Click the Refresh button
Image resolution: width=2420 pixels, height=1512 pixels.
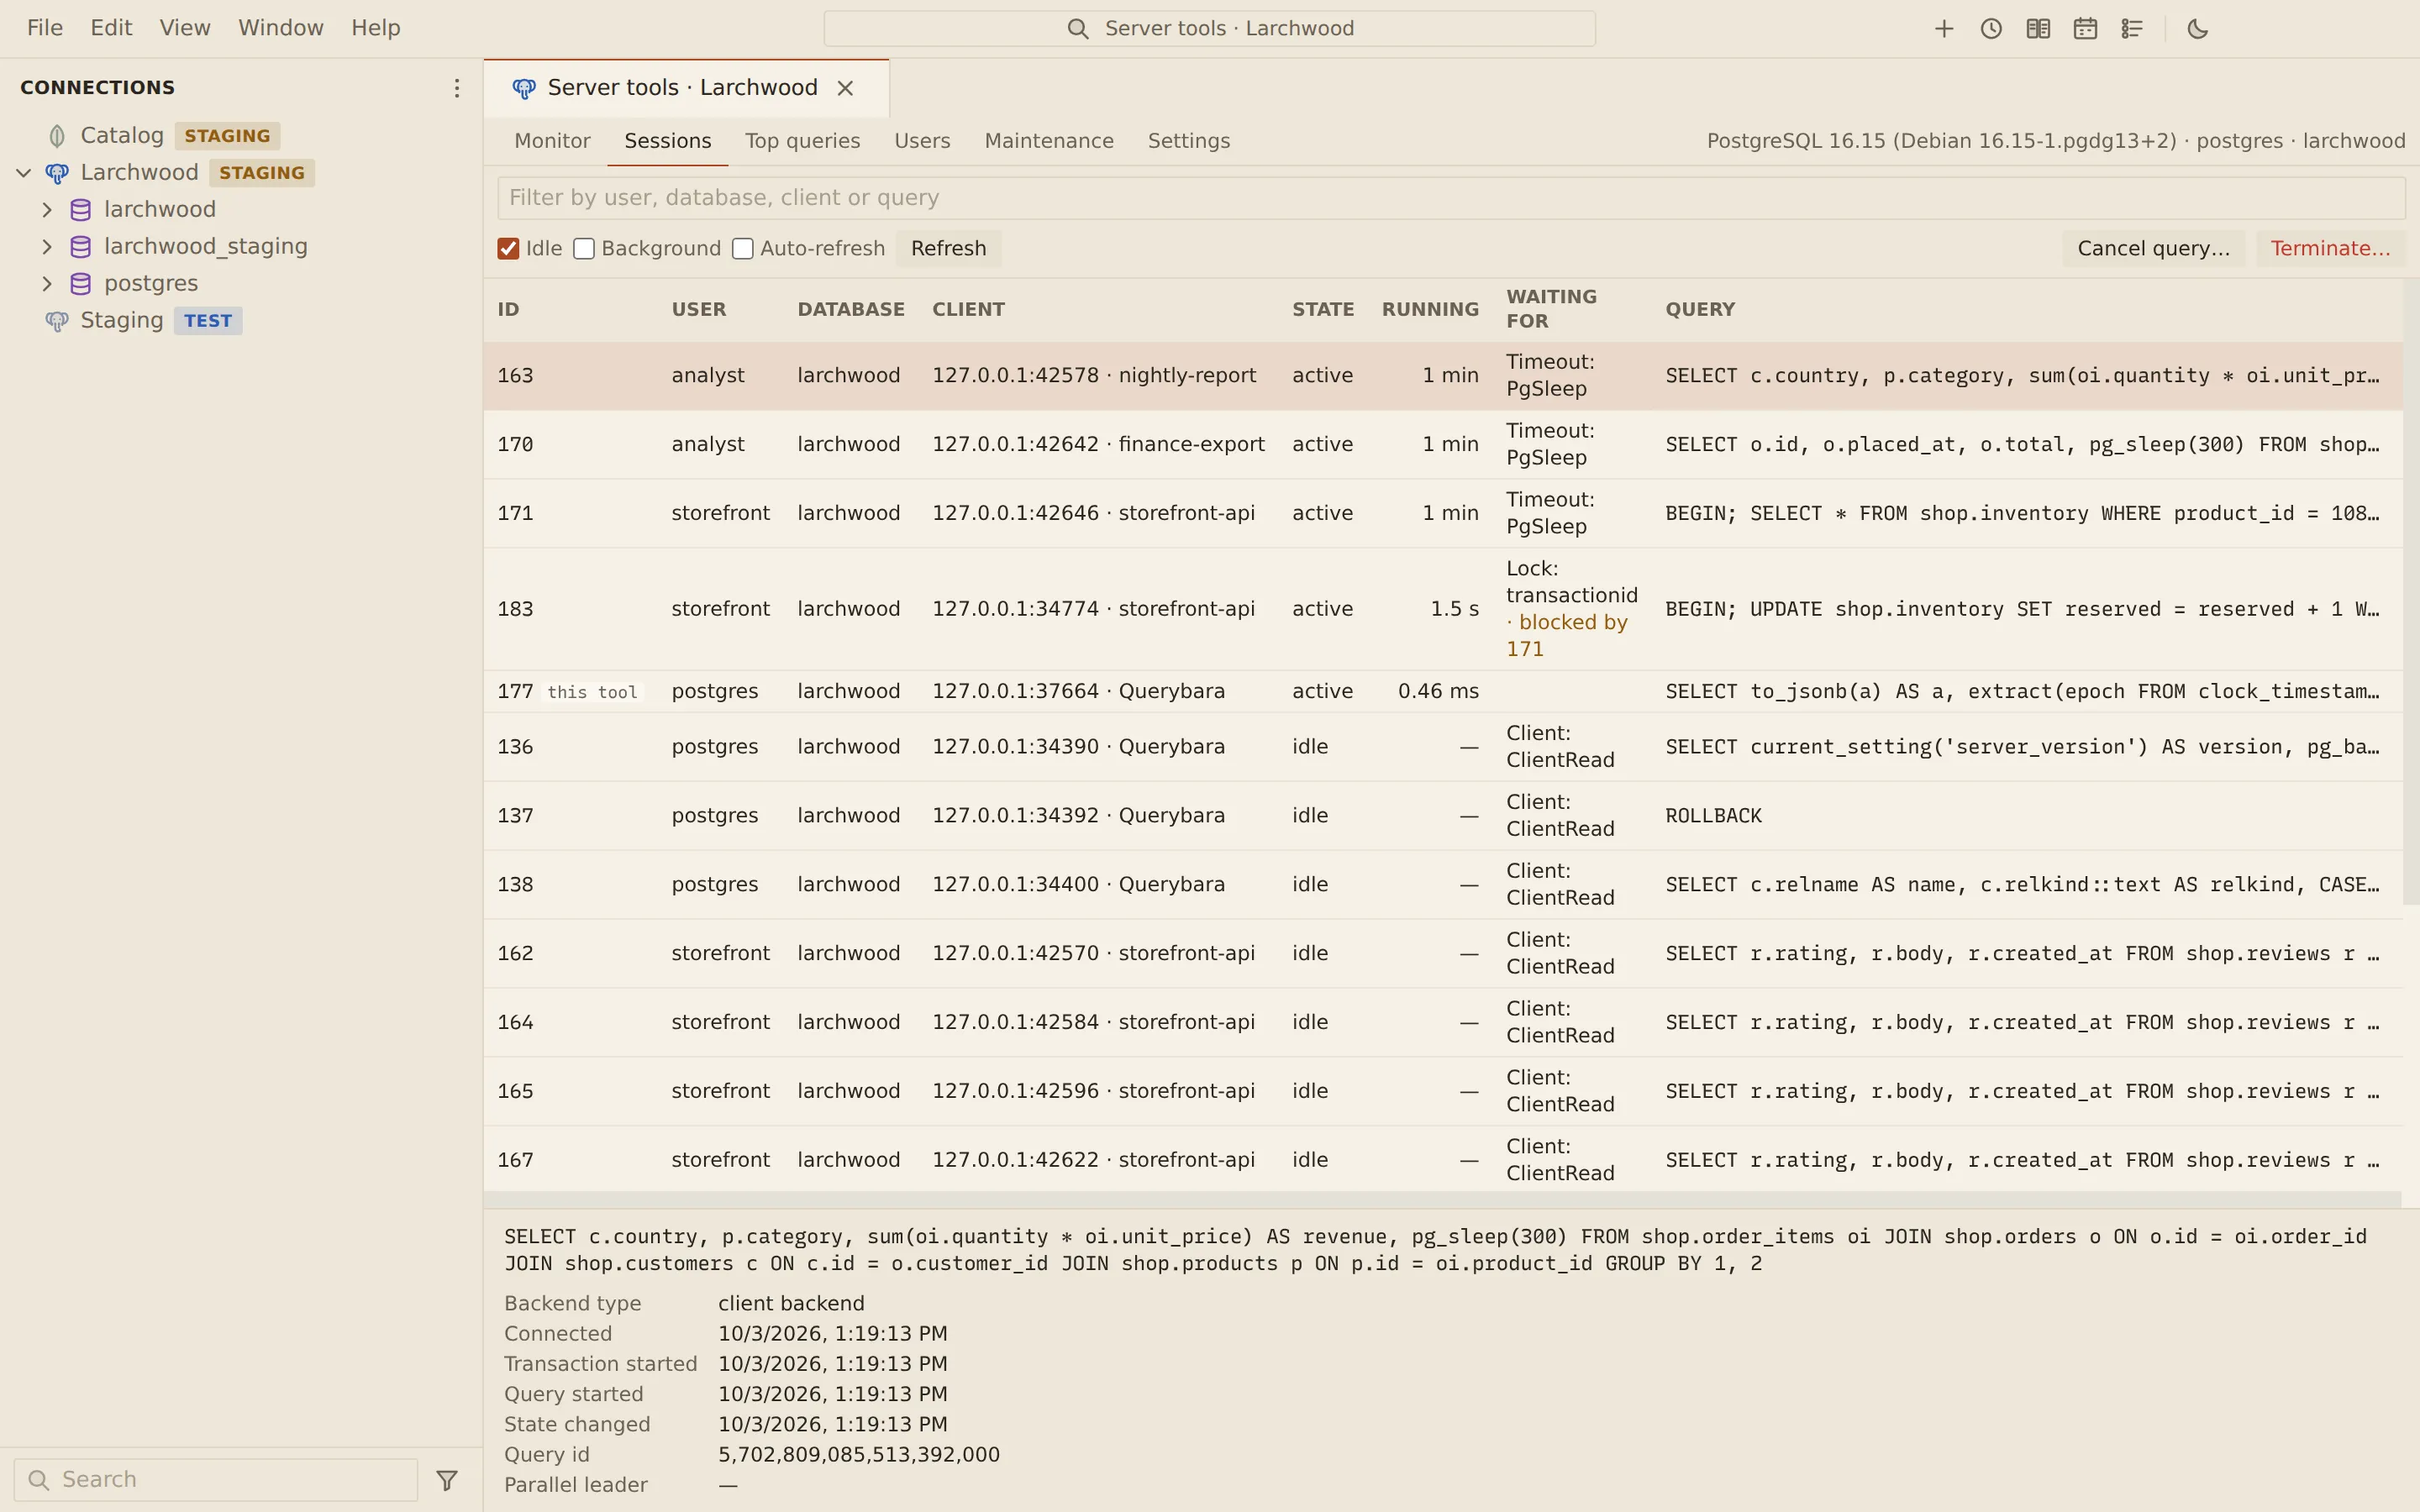(x=948, y=249)
